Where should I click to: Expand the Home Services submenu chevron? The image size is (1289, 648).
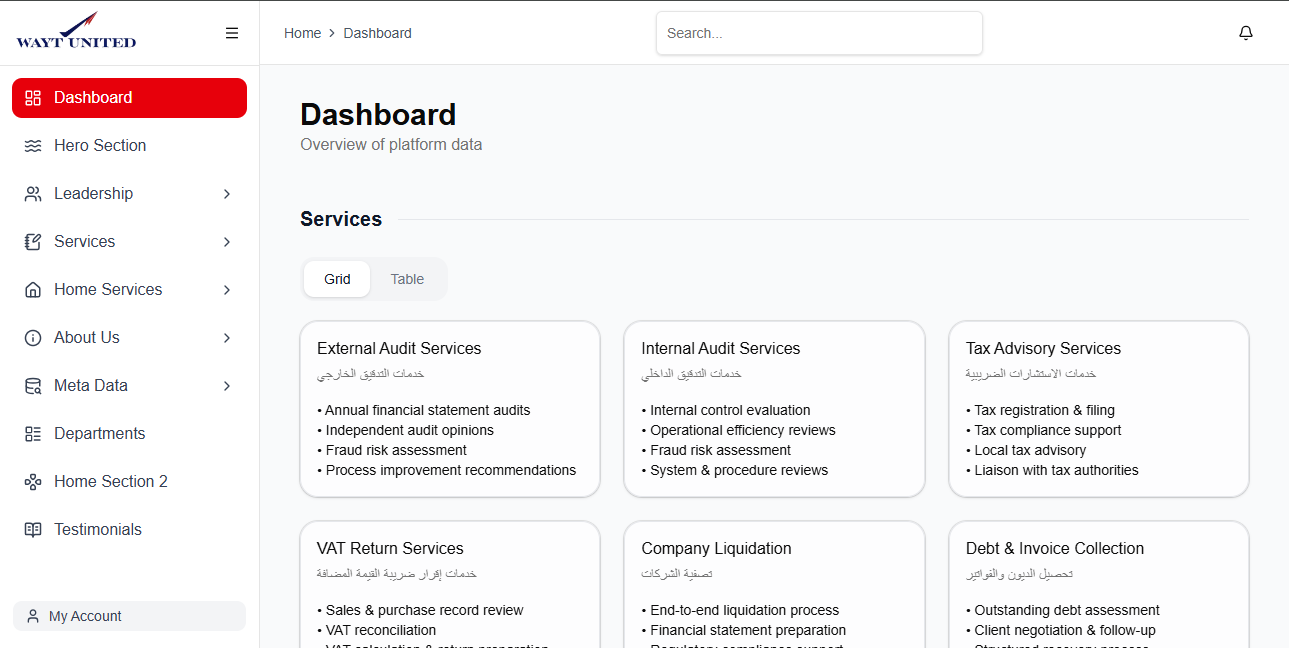tap(227, 290)
